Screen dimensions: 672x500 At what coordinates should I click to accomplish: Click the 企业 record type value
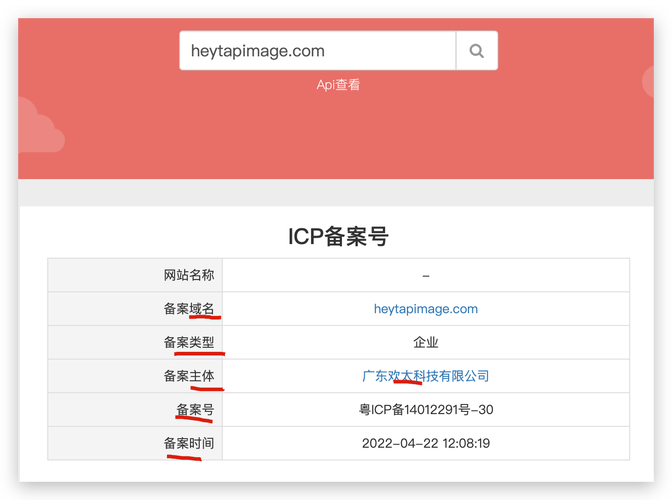pos(426,342)
